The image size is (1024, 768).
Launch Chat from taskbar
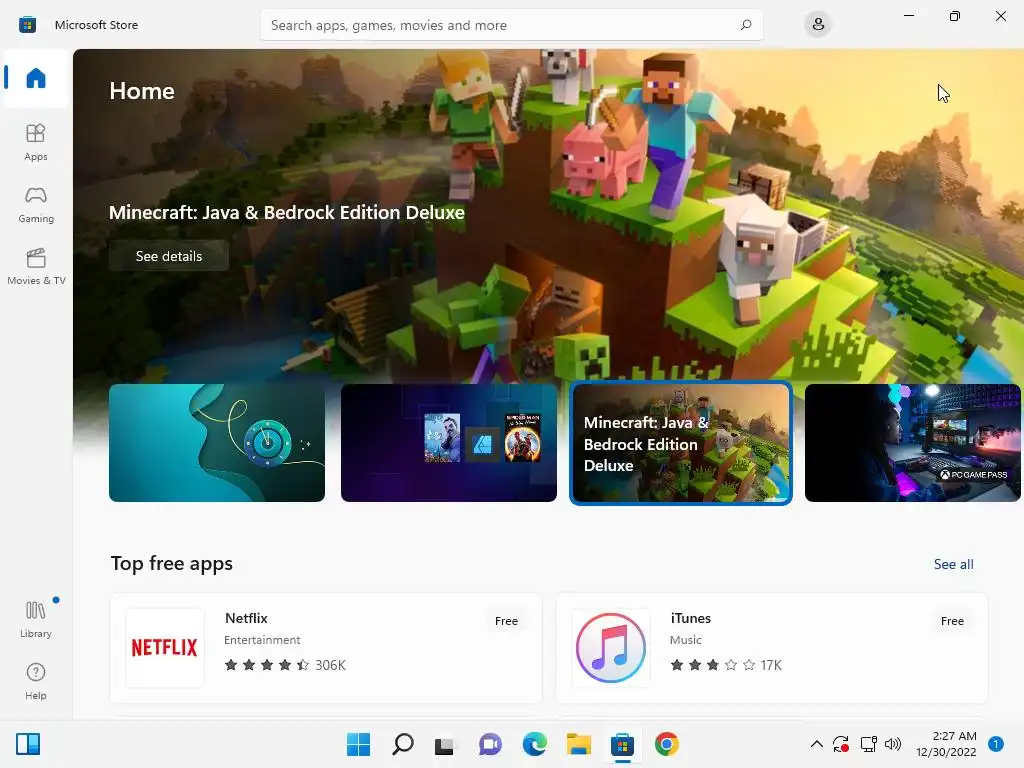click(x=490, y=744)
